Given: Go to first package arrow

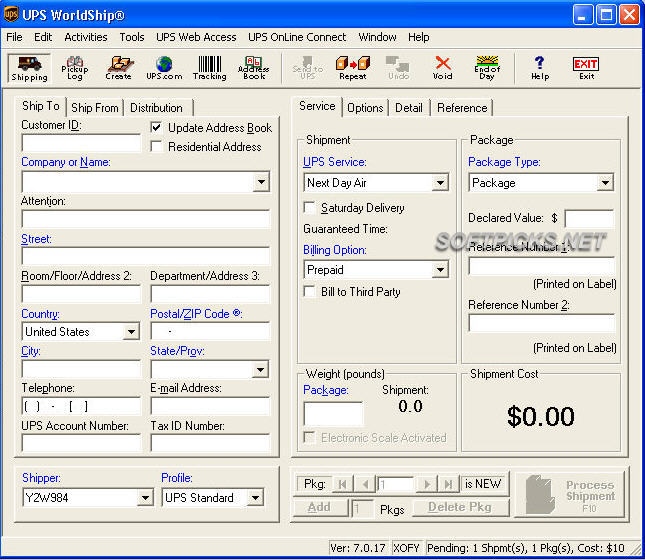Looking at the screenshot, I should pos(342,484).
